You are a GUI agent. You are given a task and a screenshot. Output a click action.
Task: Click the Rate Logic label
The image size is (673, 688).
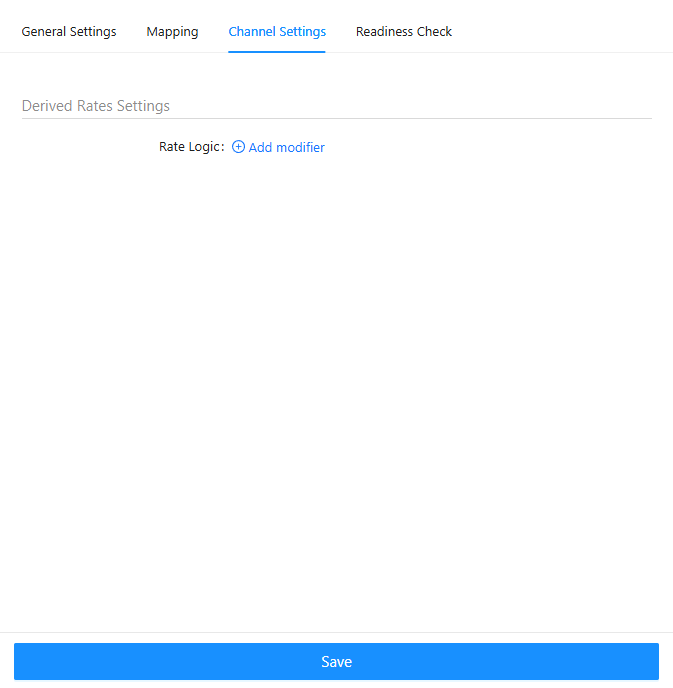(x=192, y=147)
